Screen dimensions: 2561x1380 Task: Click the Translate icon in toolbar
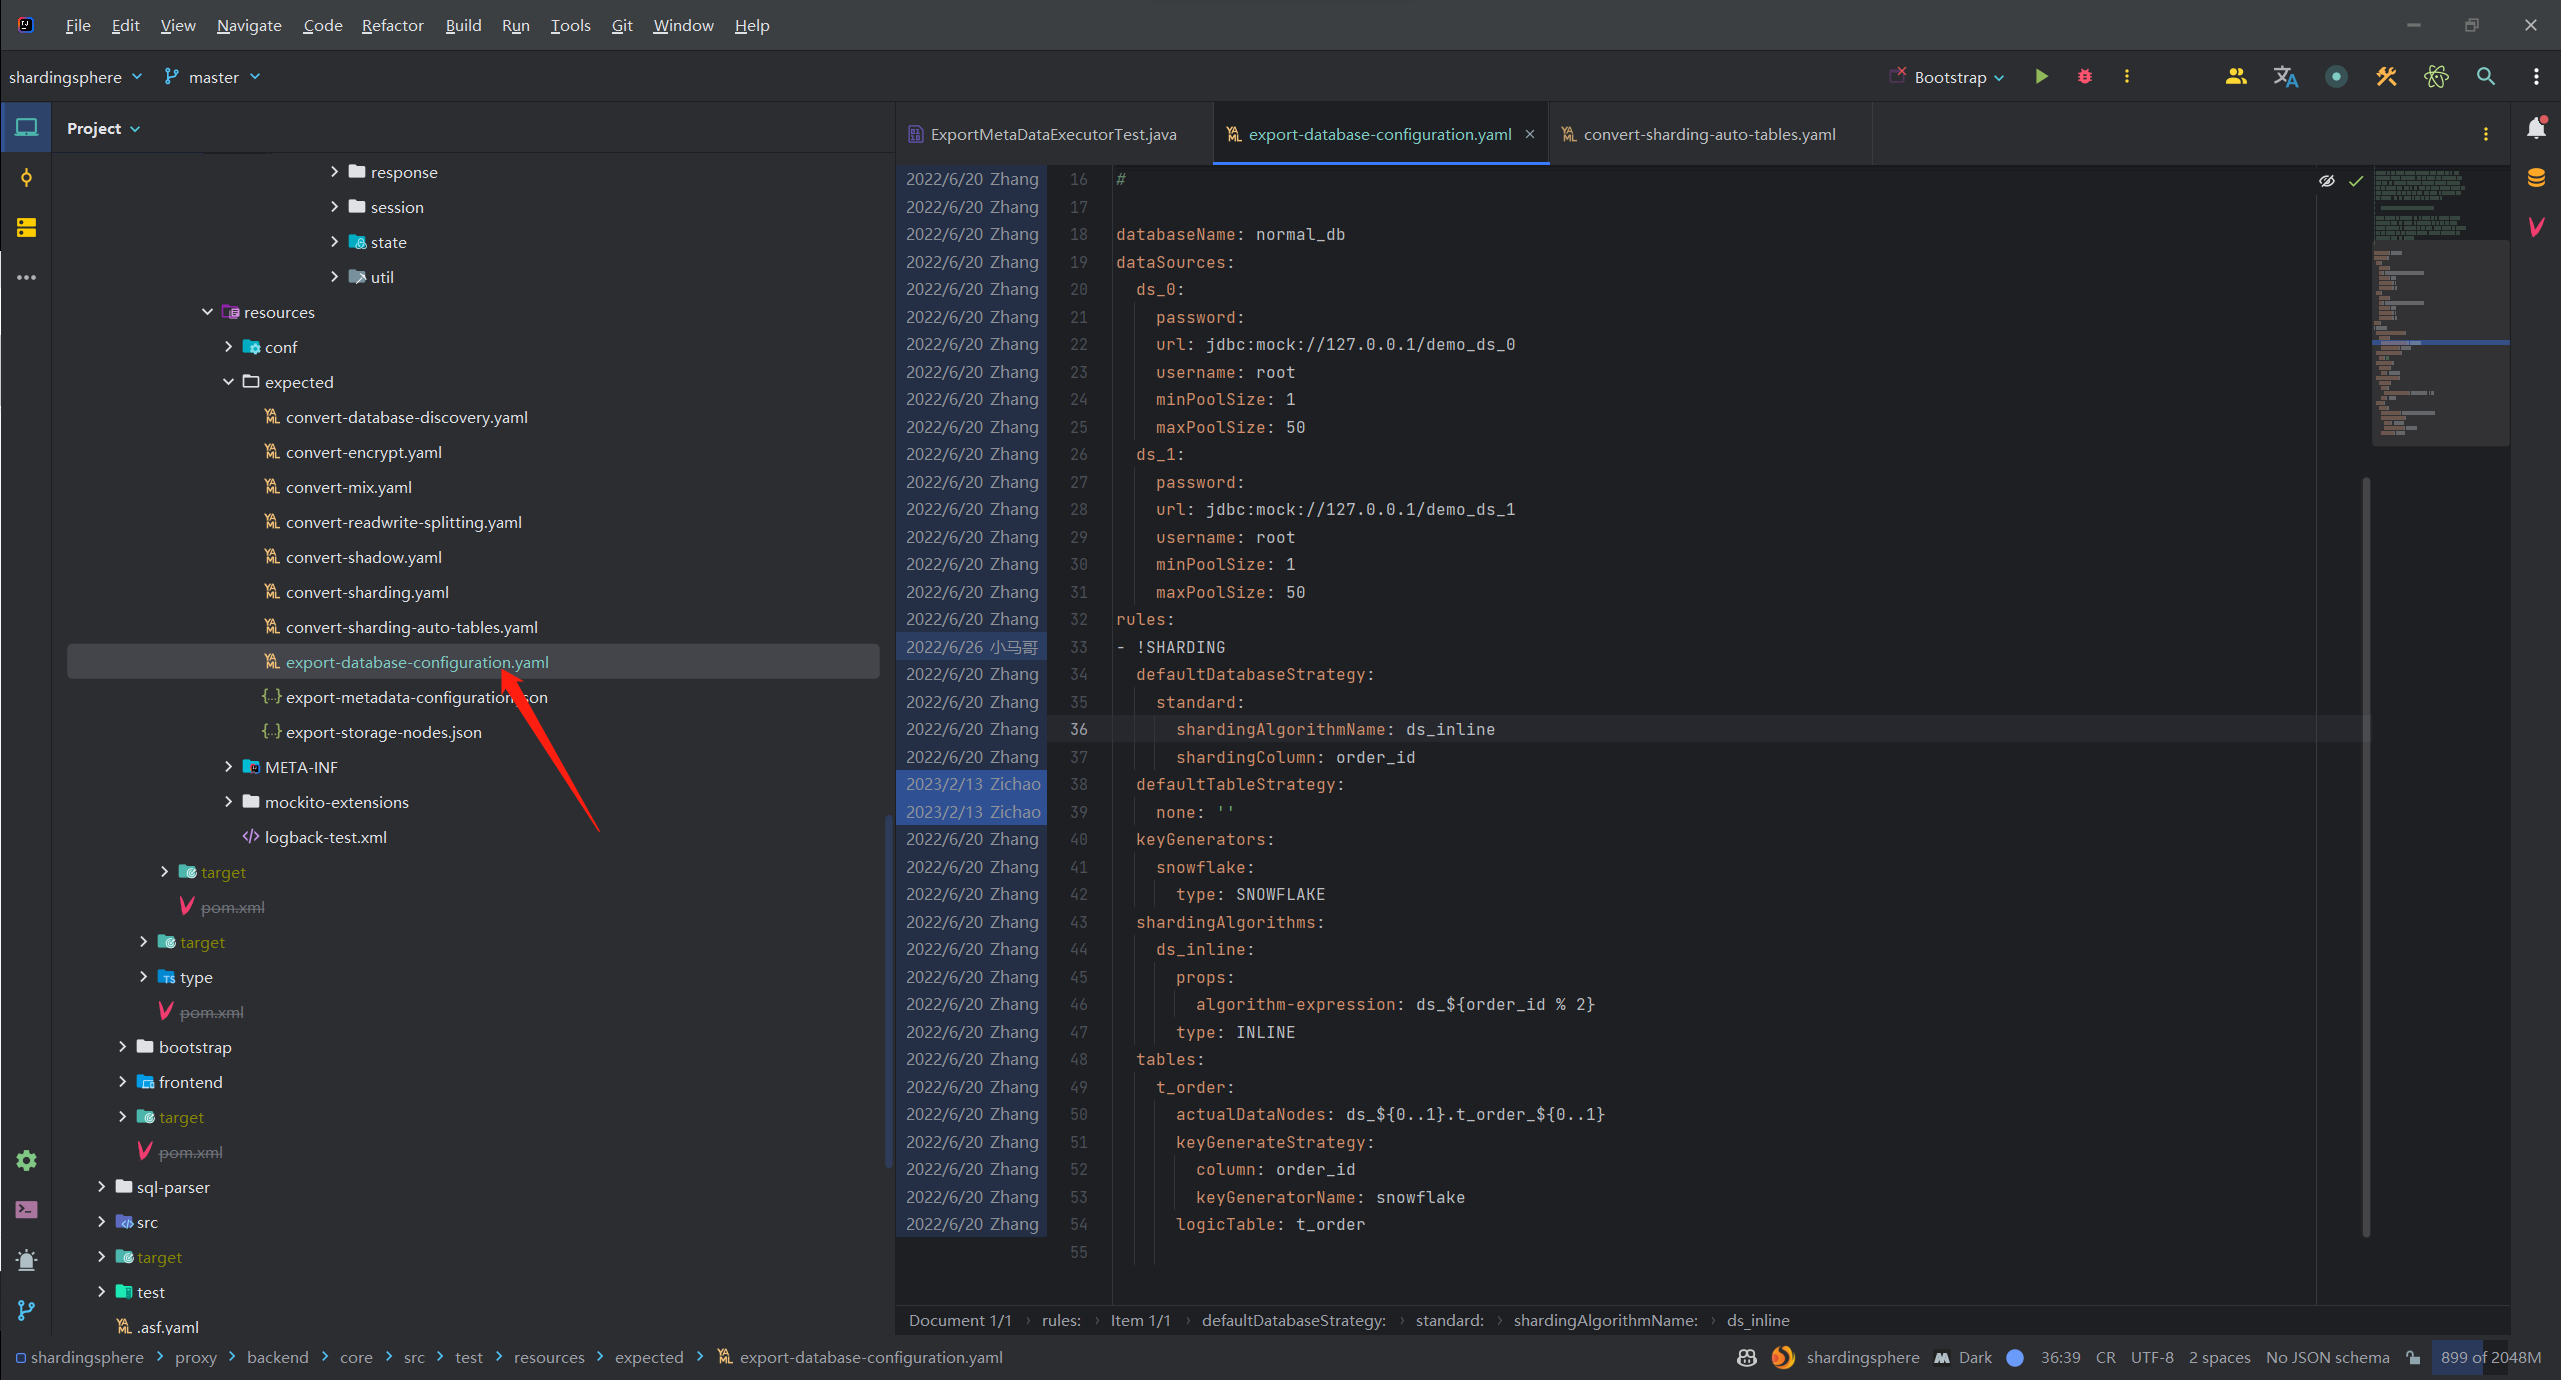(x=2285, y=77)
